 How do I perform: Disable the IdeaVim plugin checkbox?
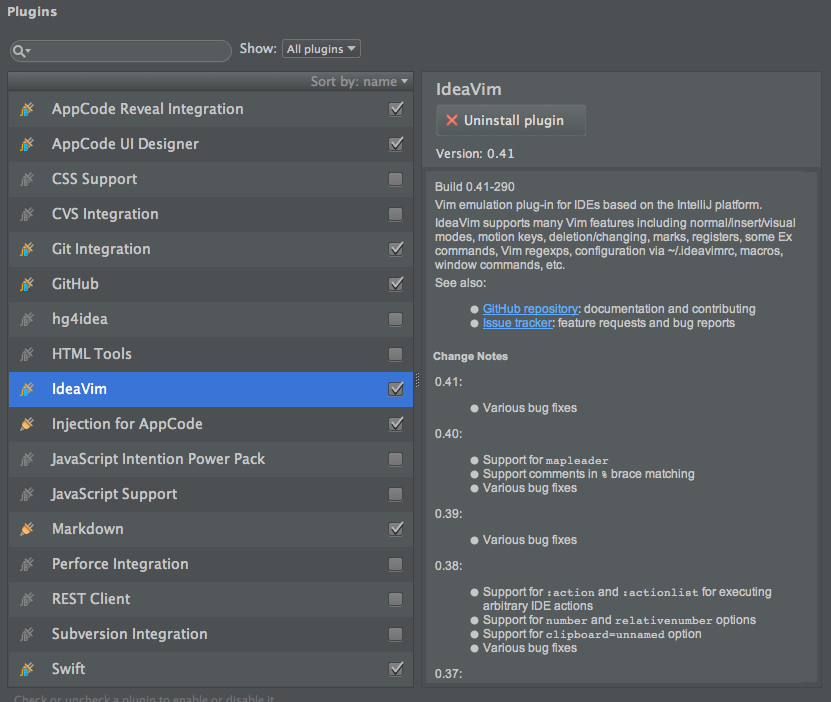coord(396,388)
